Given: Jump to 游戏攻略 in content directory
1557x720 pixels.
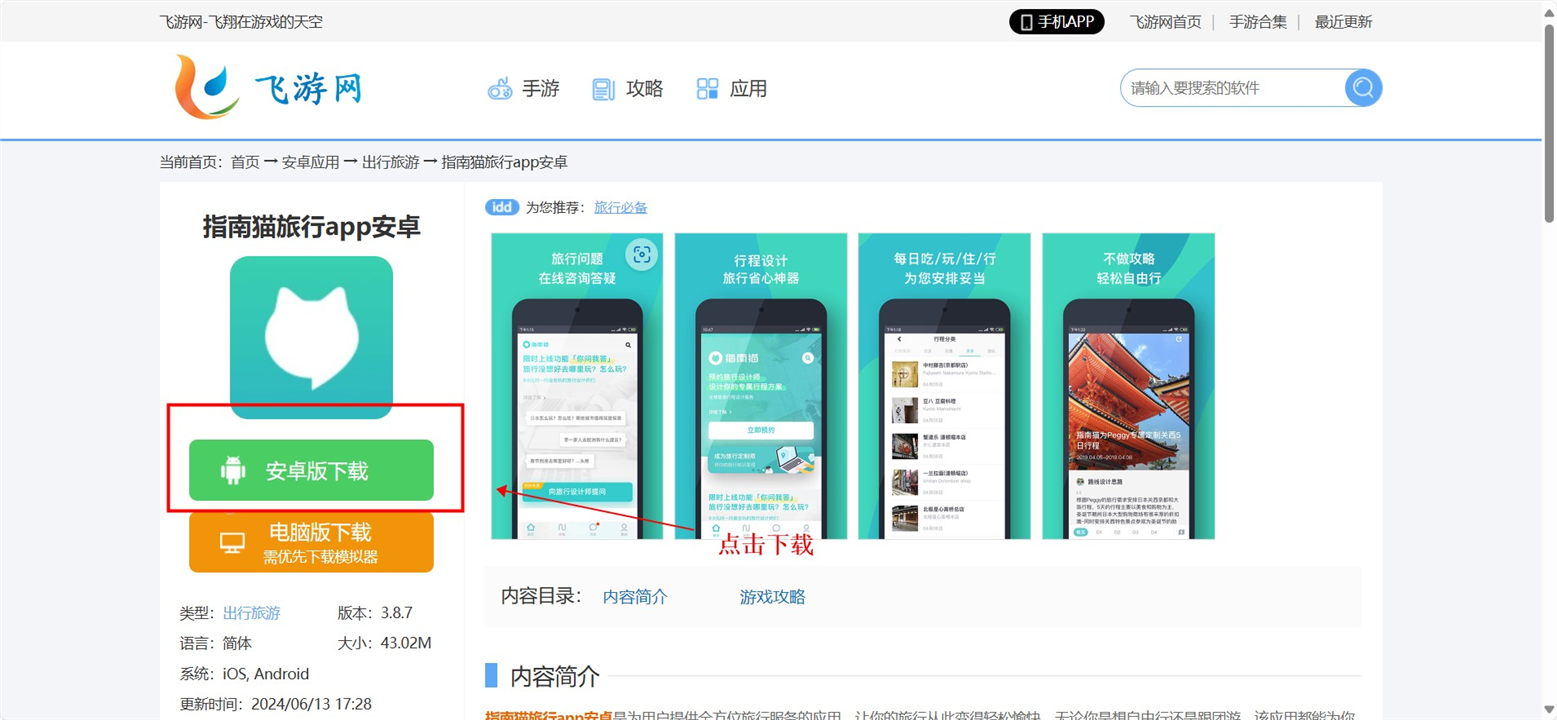Looking at the screenshot, I should [772, 597].
